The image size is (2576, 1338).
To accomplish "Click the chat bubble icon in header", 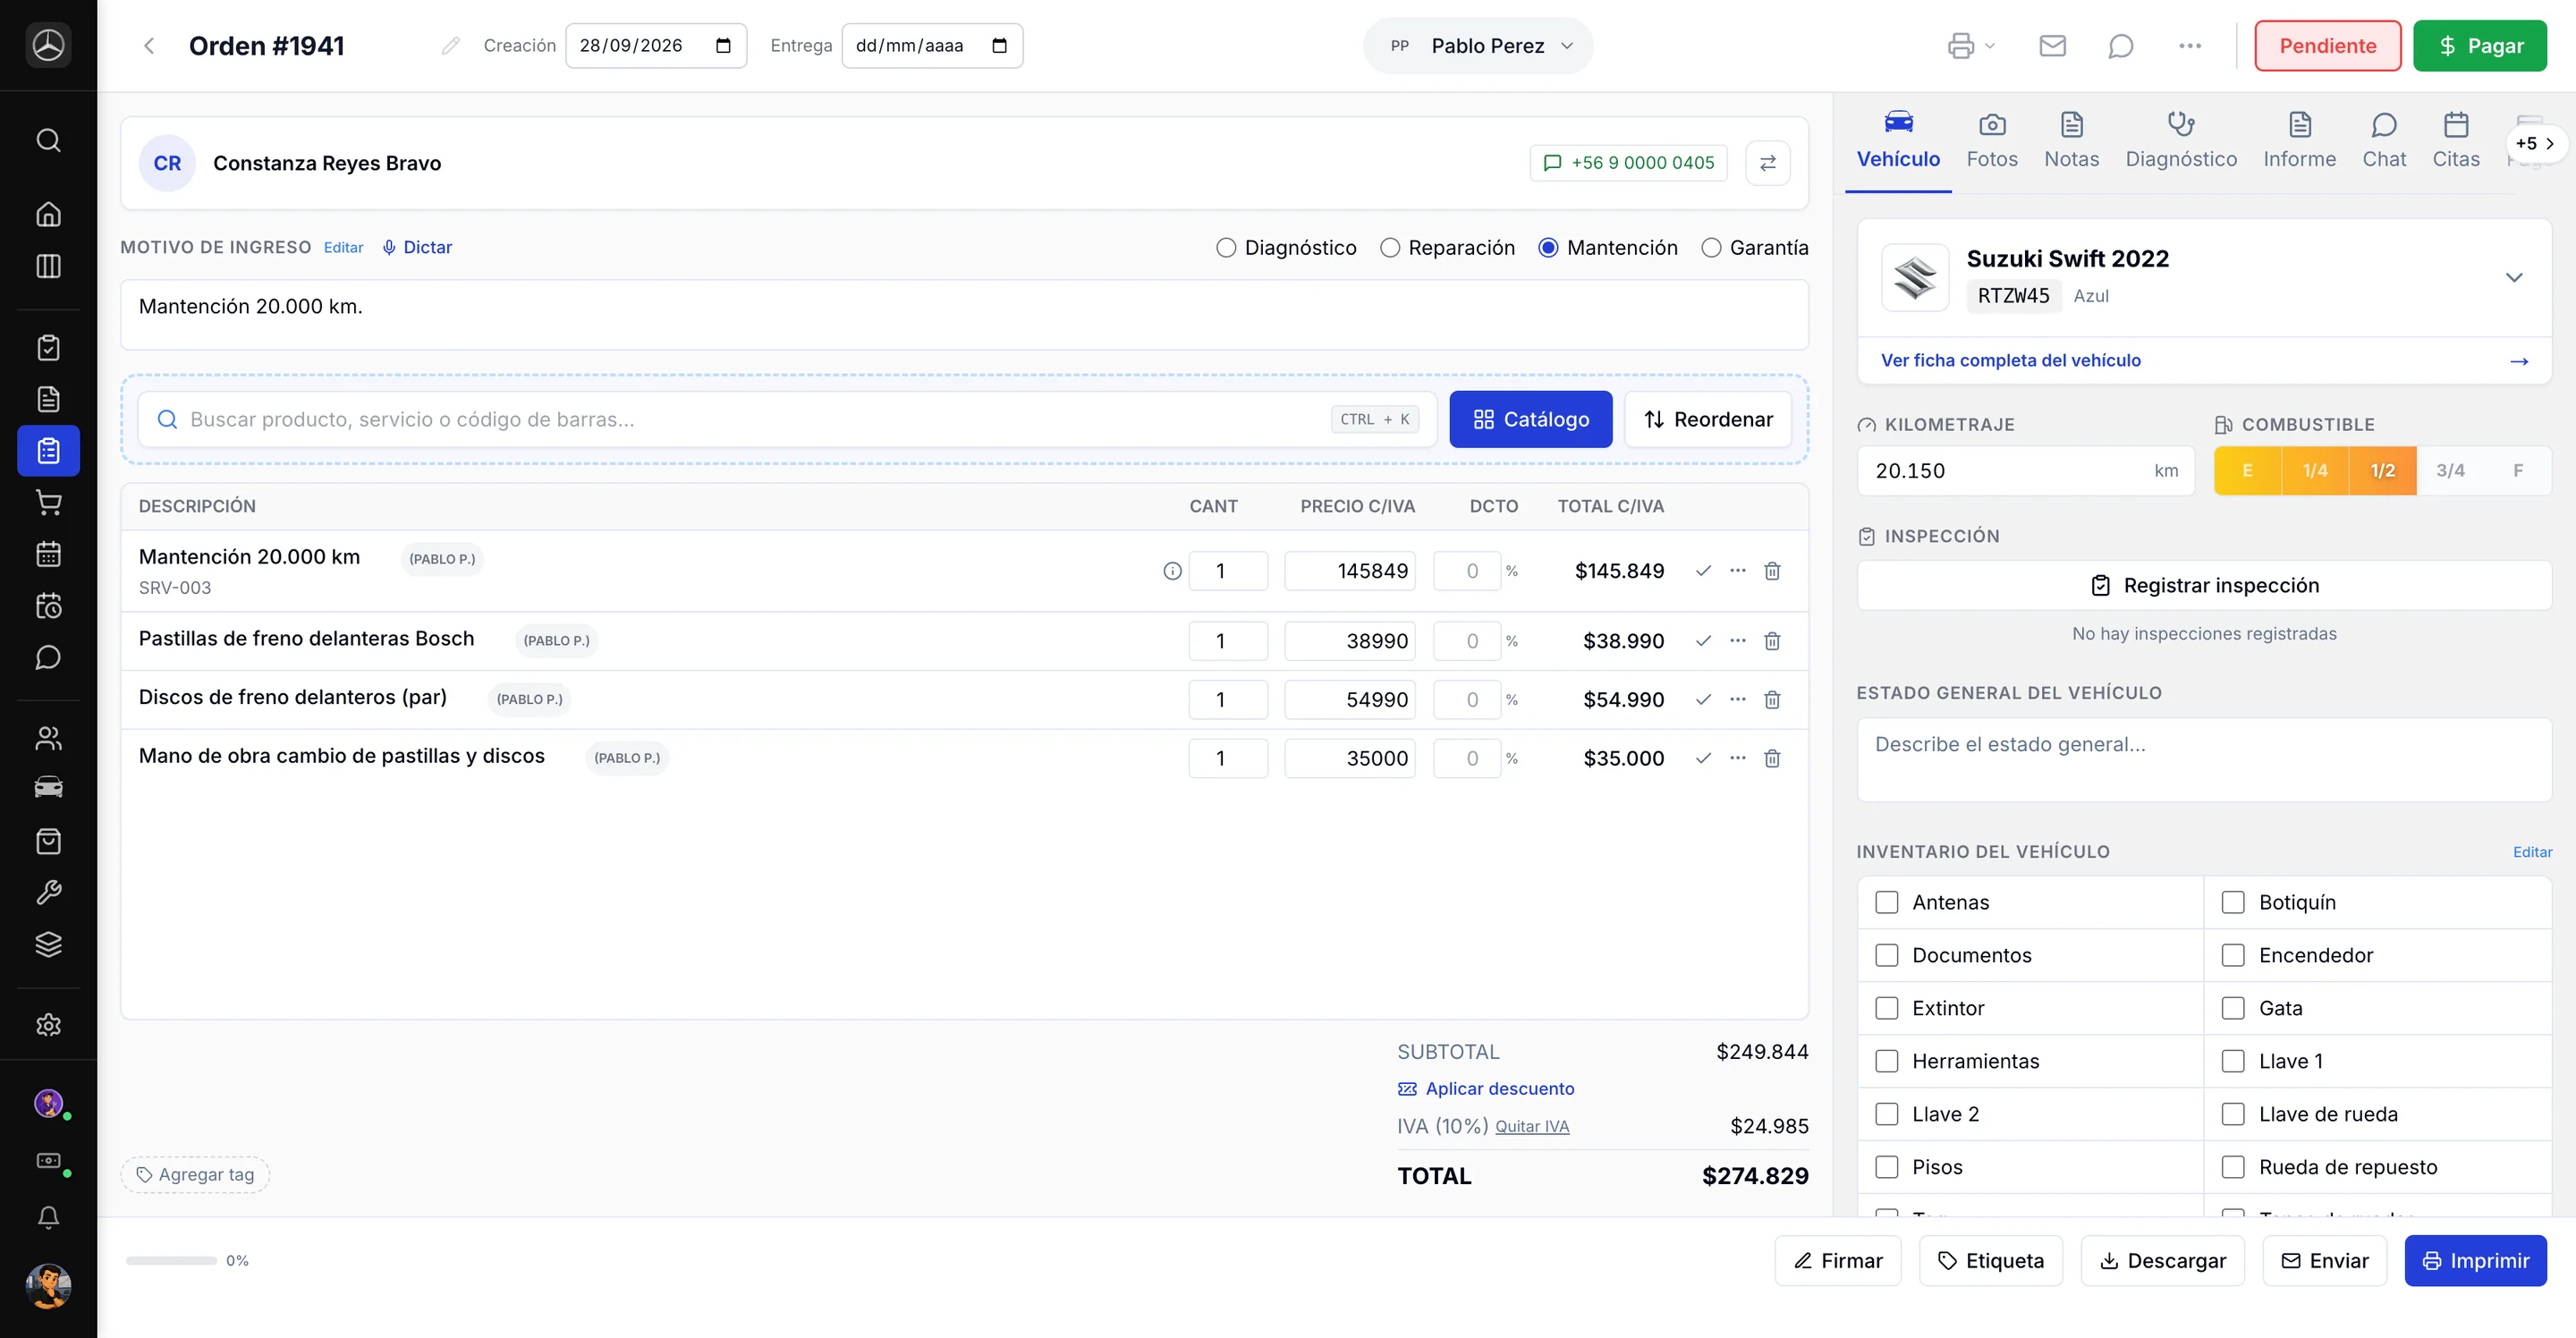I will [x=2120, y=46].
